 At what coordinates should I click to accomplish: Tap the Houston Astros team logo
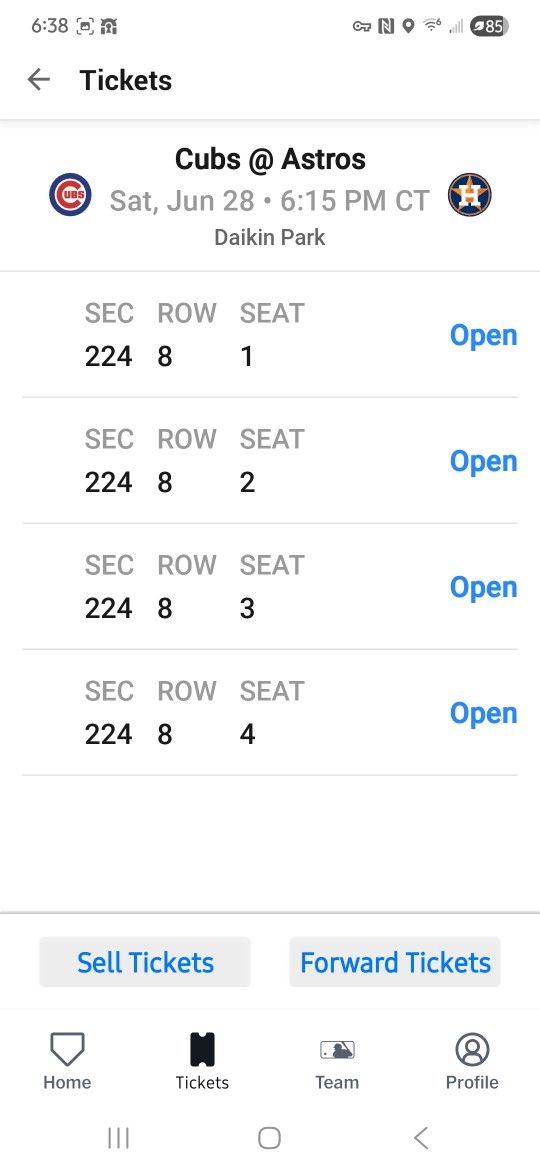[470, 195]
